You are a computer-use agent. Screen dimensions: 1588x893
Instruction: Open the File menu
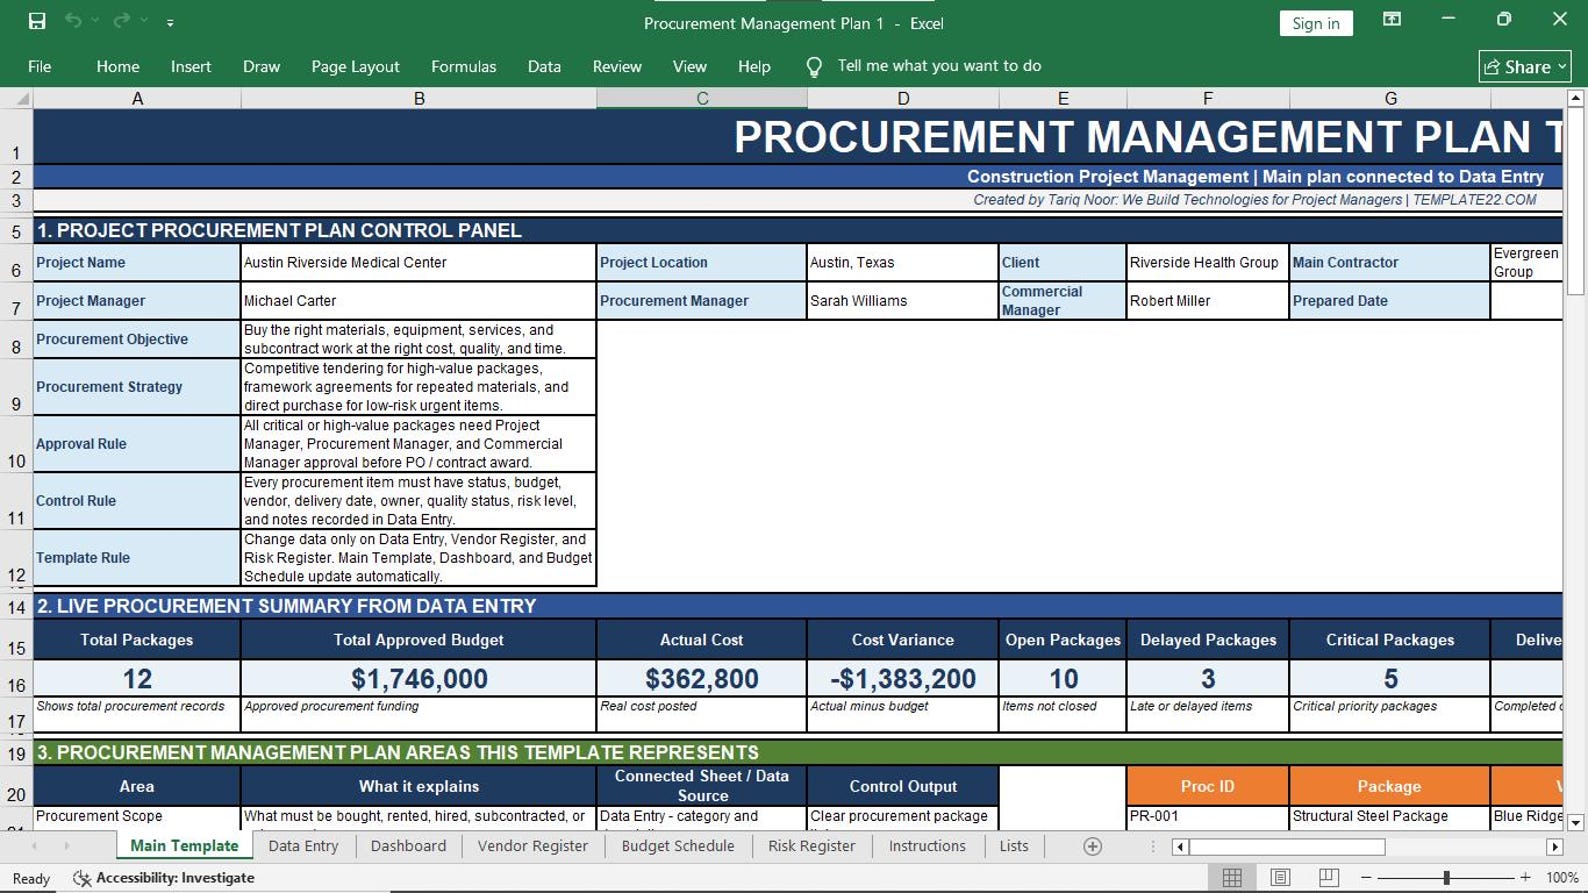(x=40, y=66)
